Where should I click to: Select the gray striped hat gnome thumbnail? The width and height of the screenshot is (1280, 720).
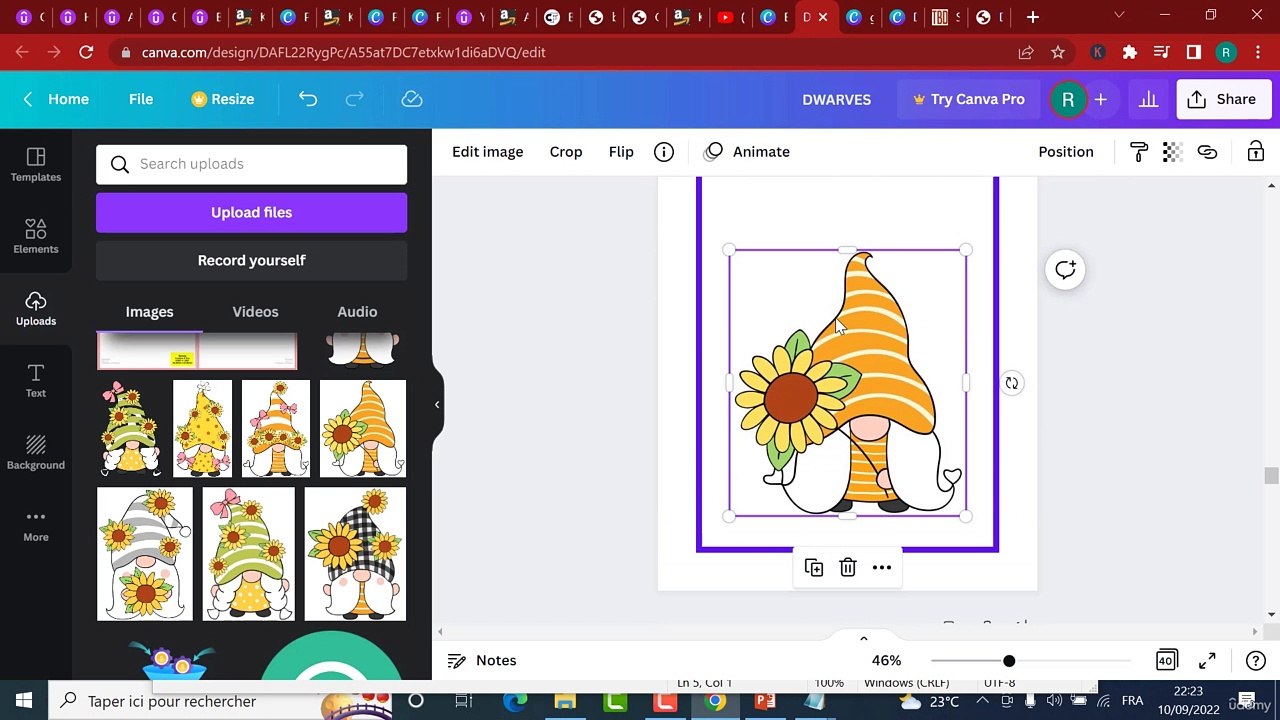(x=145, y=554)
